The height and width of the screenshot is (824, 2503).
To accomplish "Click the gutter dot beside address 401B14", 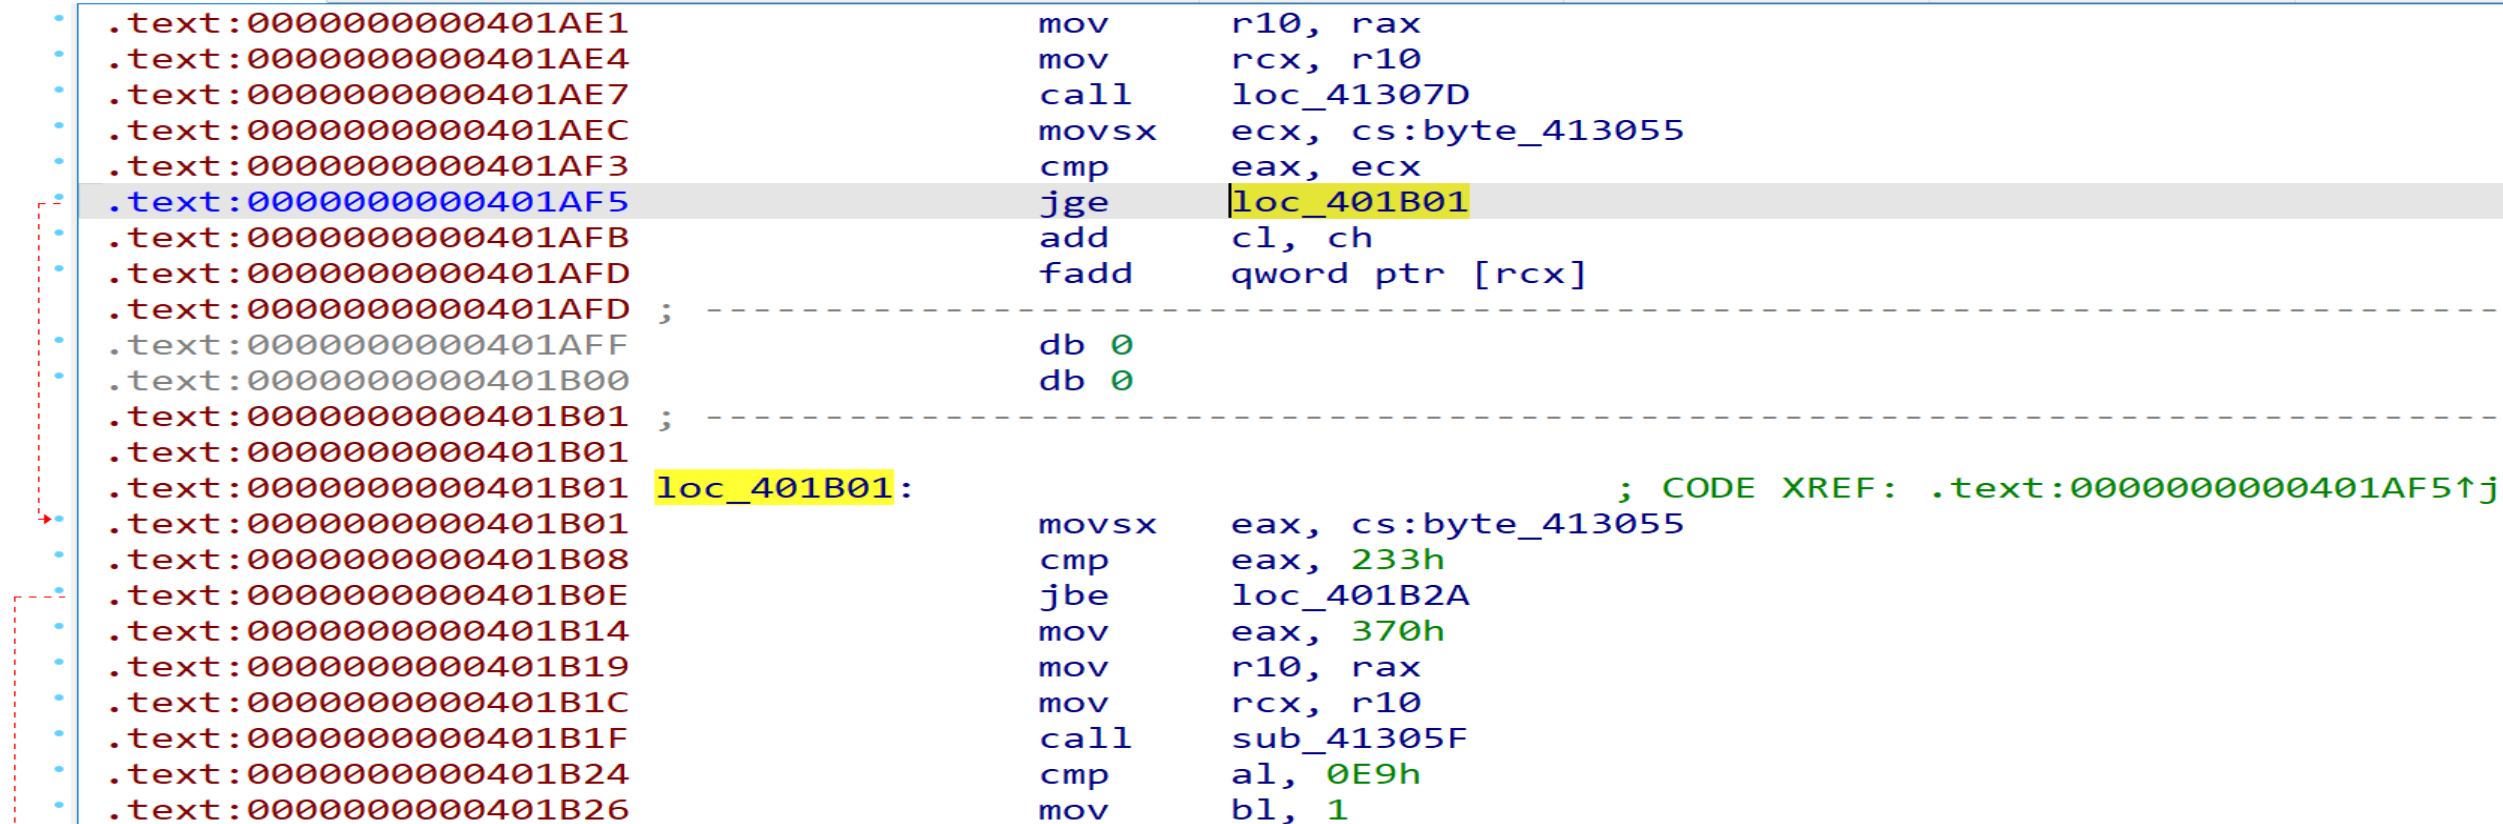I will click(x=59, y=627).
